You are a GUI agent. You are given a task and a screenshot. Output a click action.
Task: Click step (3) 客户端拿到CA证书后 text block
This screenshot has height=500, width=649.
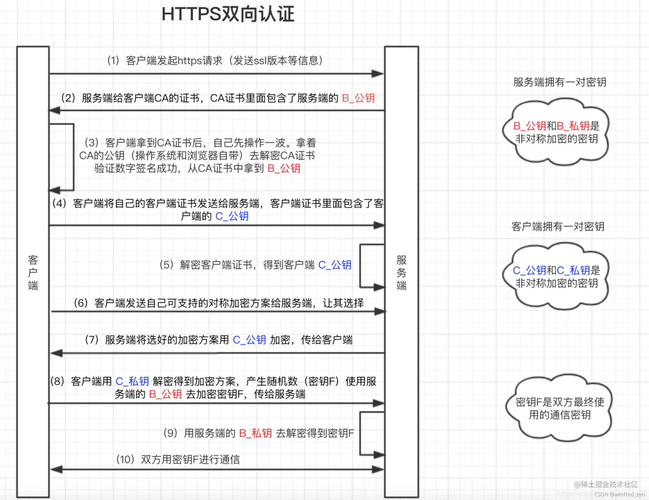(x=197, y=156)
